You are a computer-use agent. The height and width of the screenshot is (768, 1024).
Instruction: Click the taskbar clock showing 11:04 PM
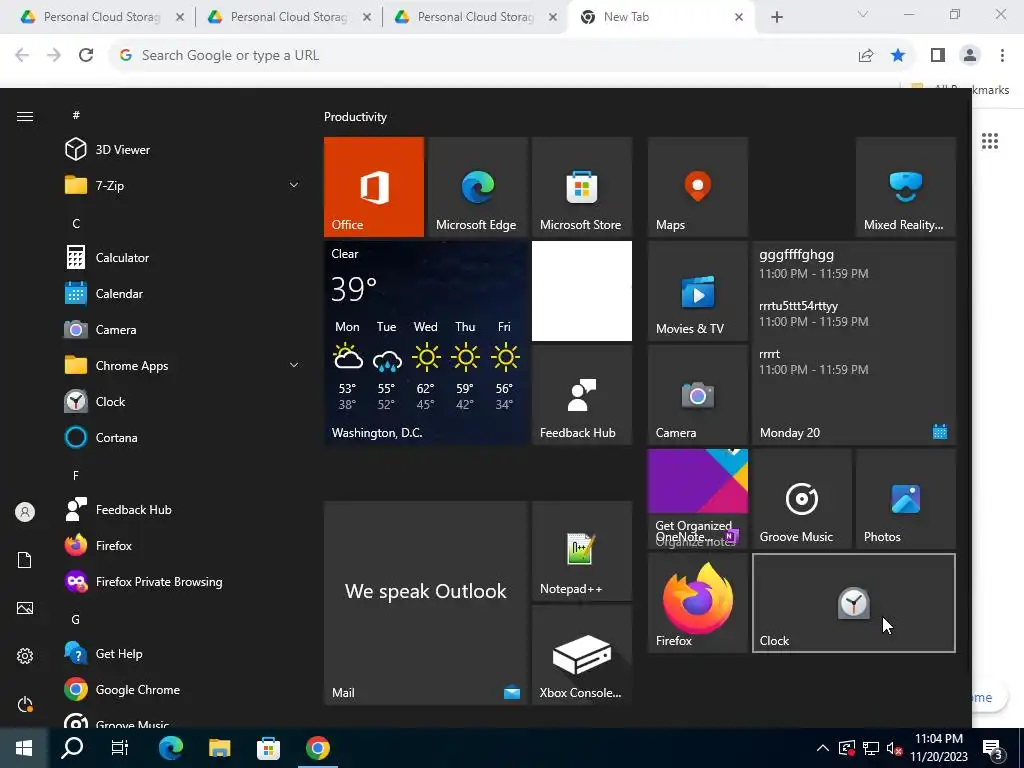pos(938,748)
